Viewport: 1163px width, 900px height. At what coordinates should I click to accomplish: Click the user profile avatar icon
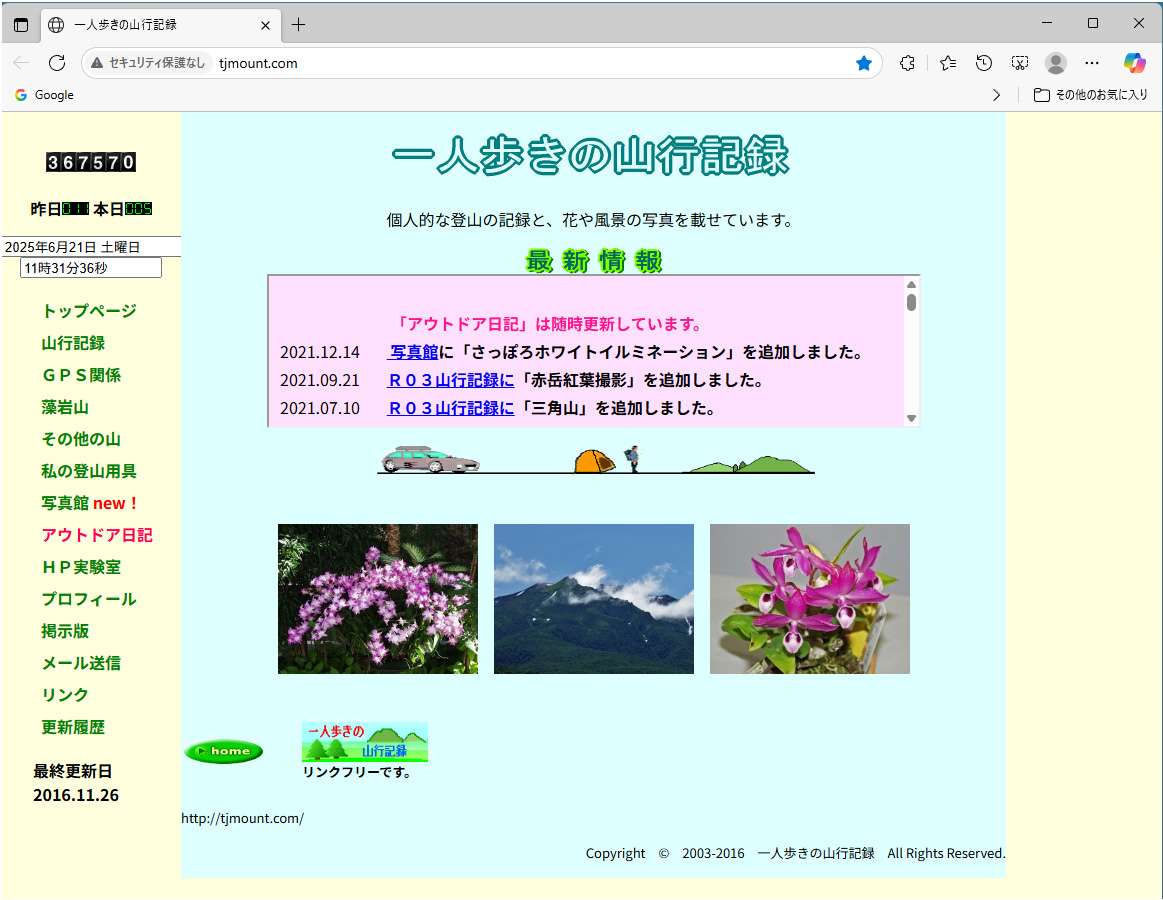1056,63
